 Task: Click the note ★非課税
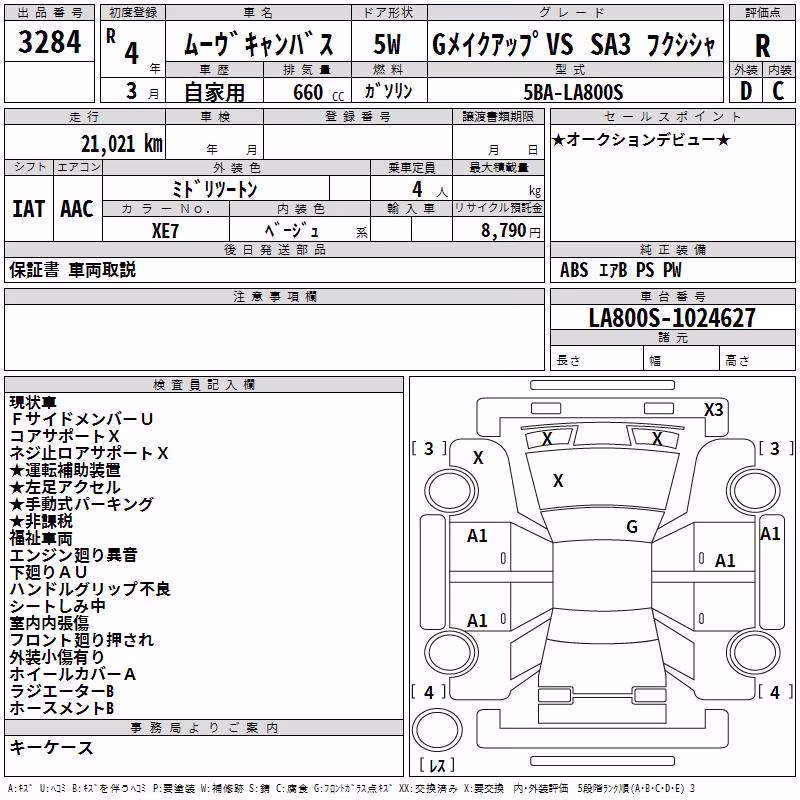(41, 521)
